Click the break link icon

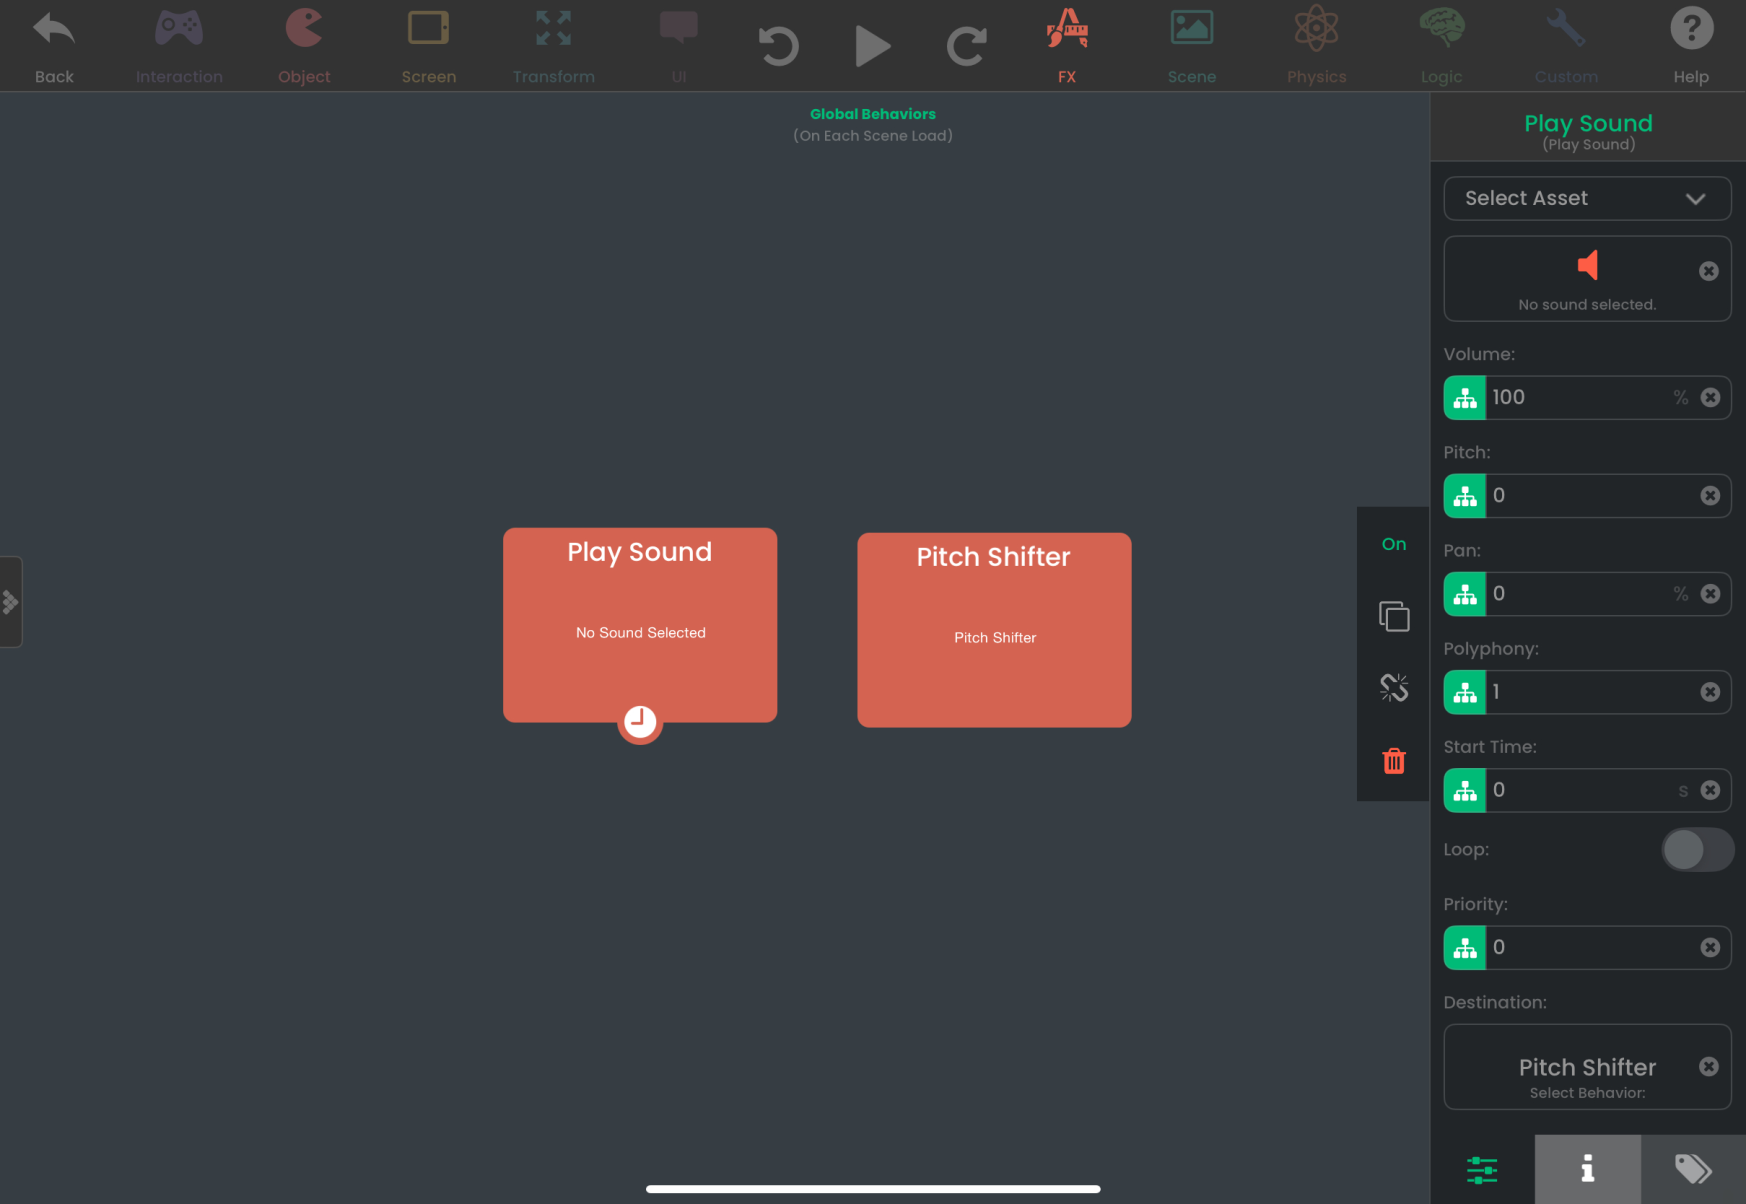(1394, 688)
